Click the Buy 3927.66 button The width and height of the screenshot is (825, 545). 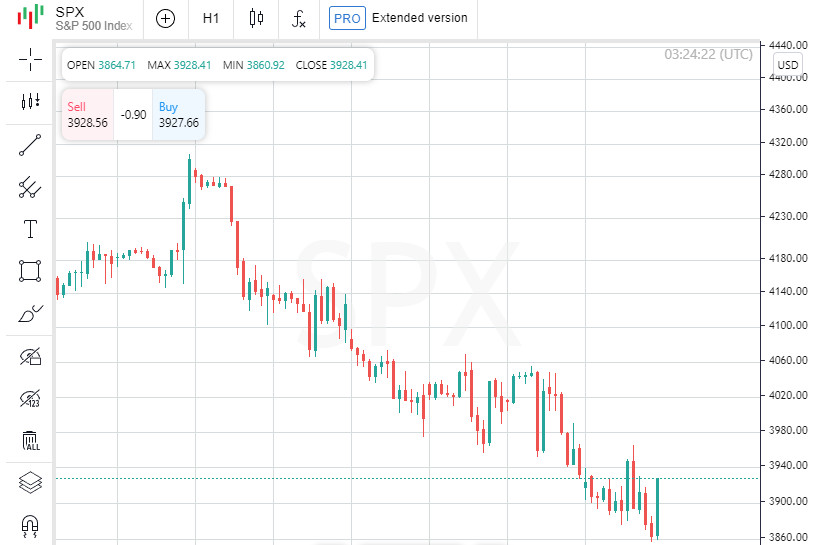[x=179, y=115]
